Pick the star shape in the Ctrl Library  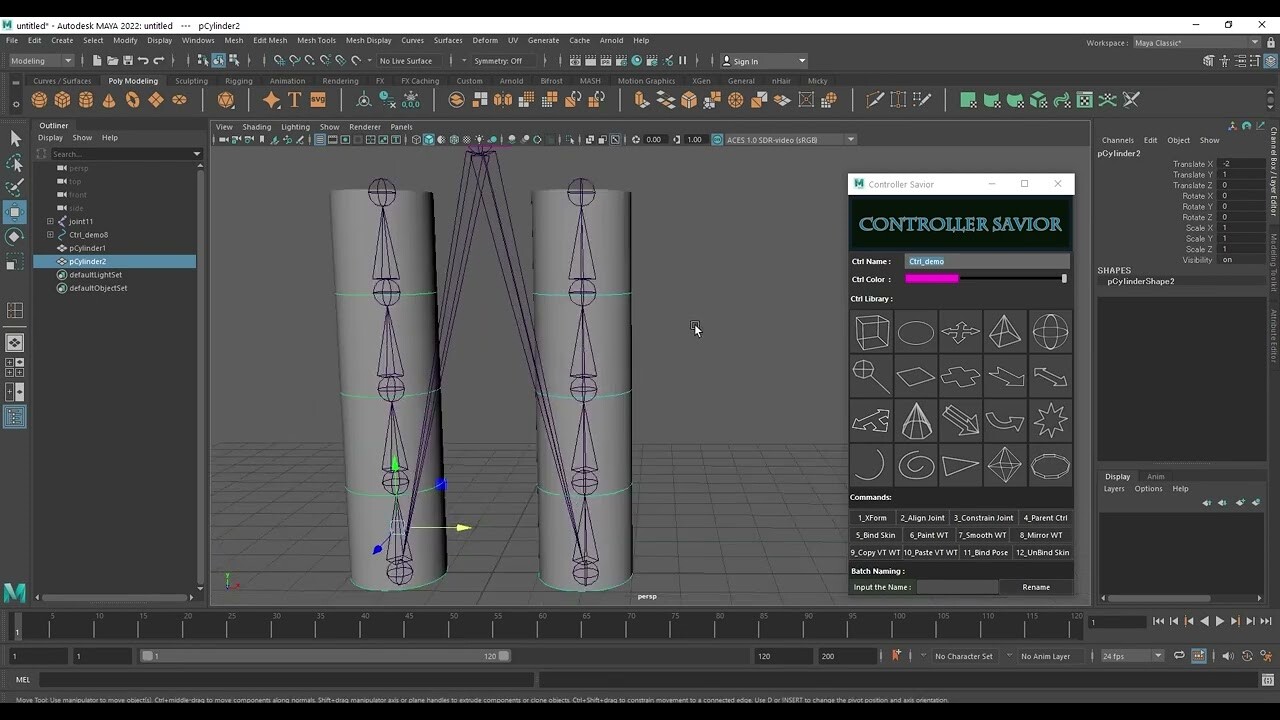[1050, 420]
